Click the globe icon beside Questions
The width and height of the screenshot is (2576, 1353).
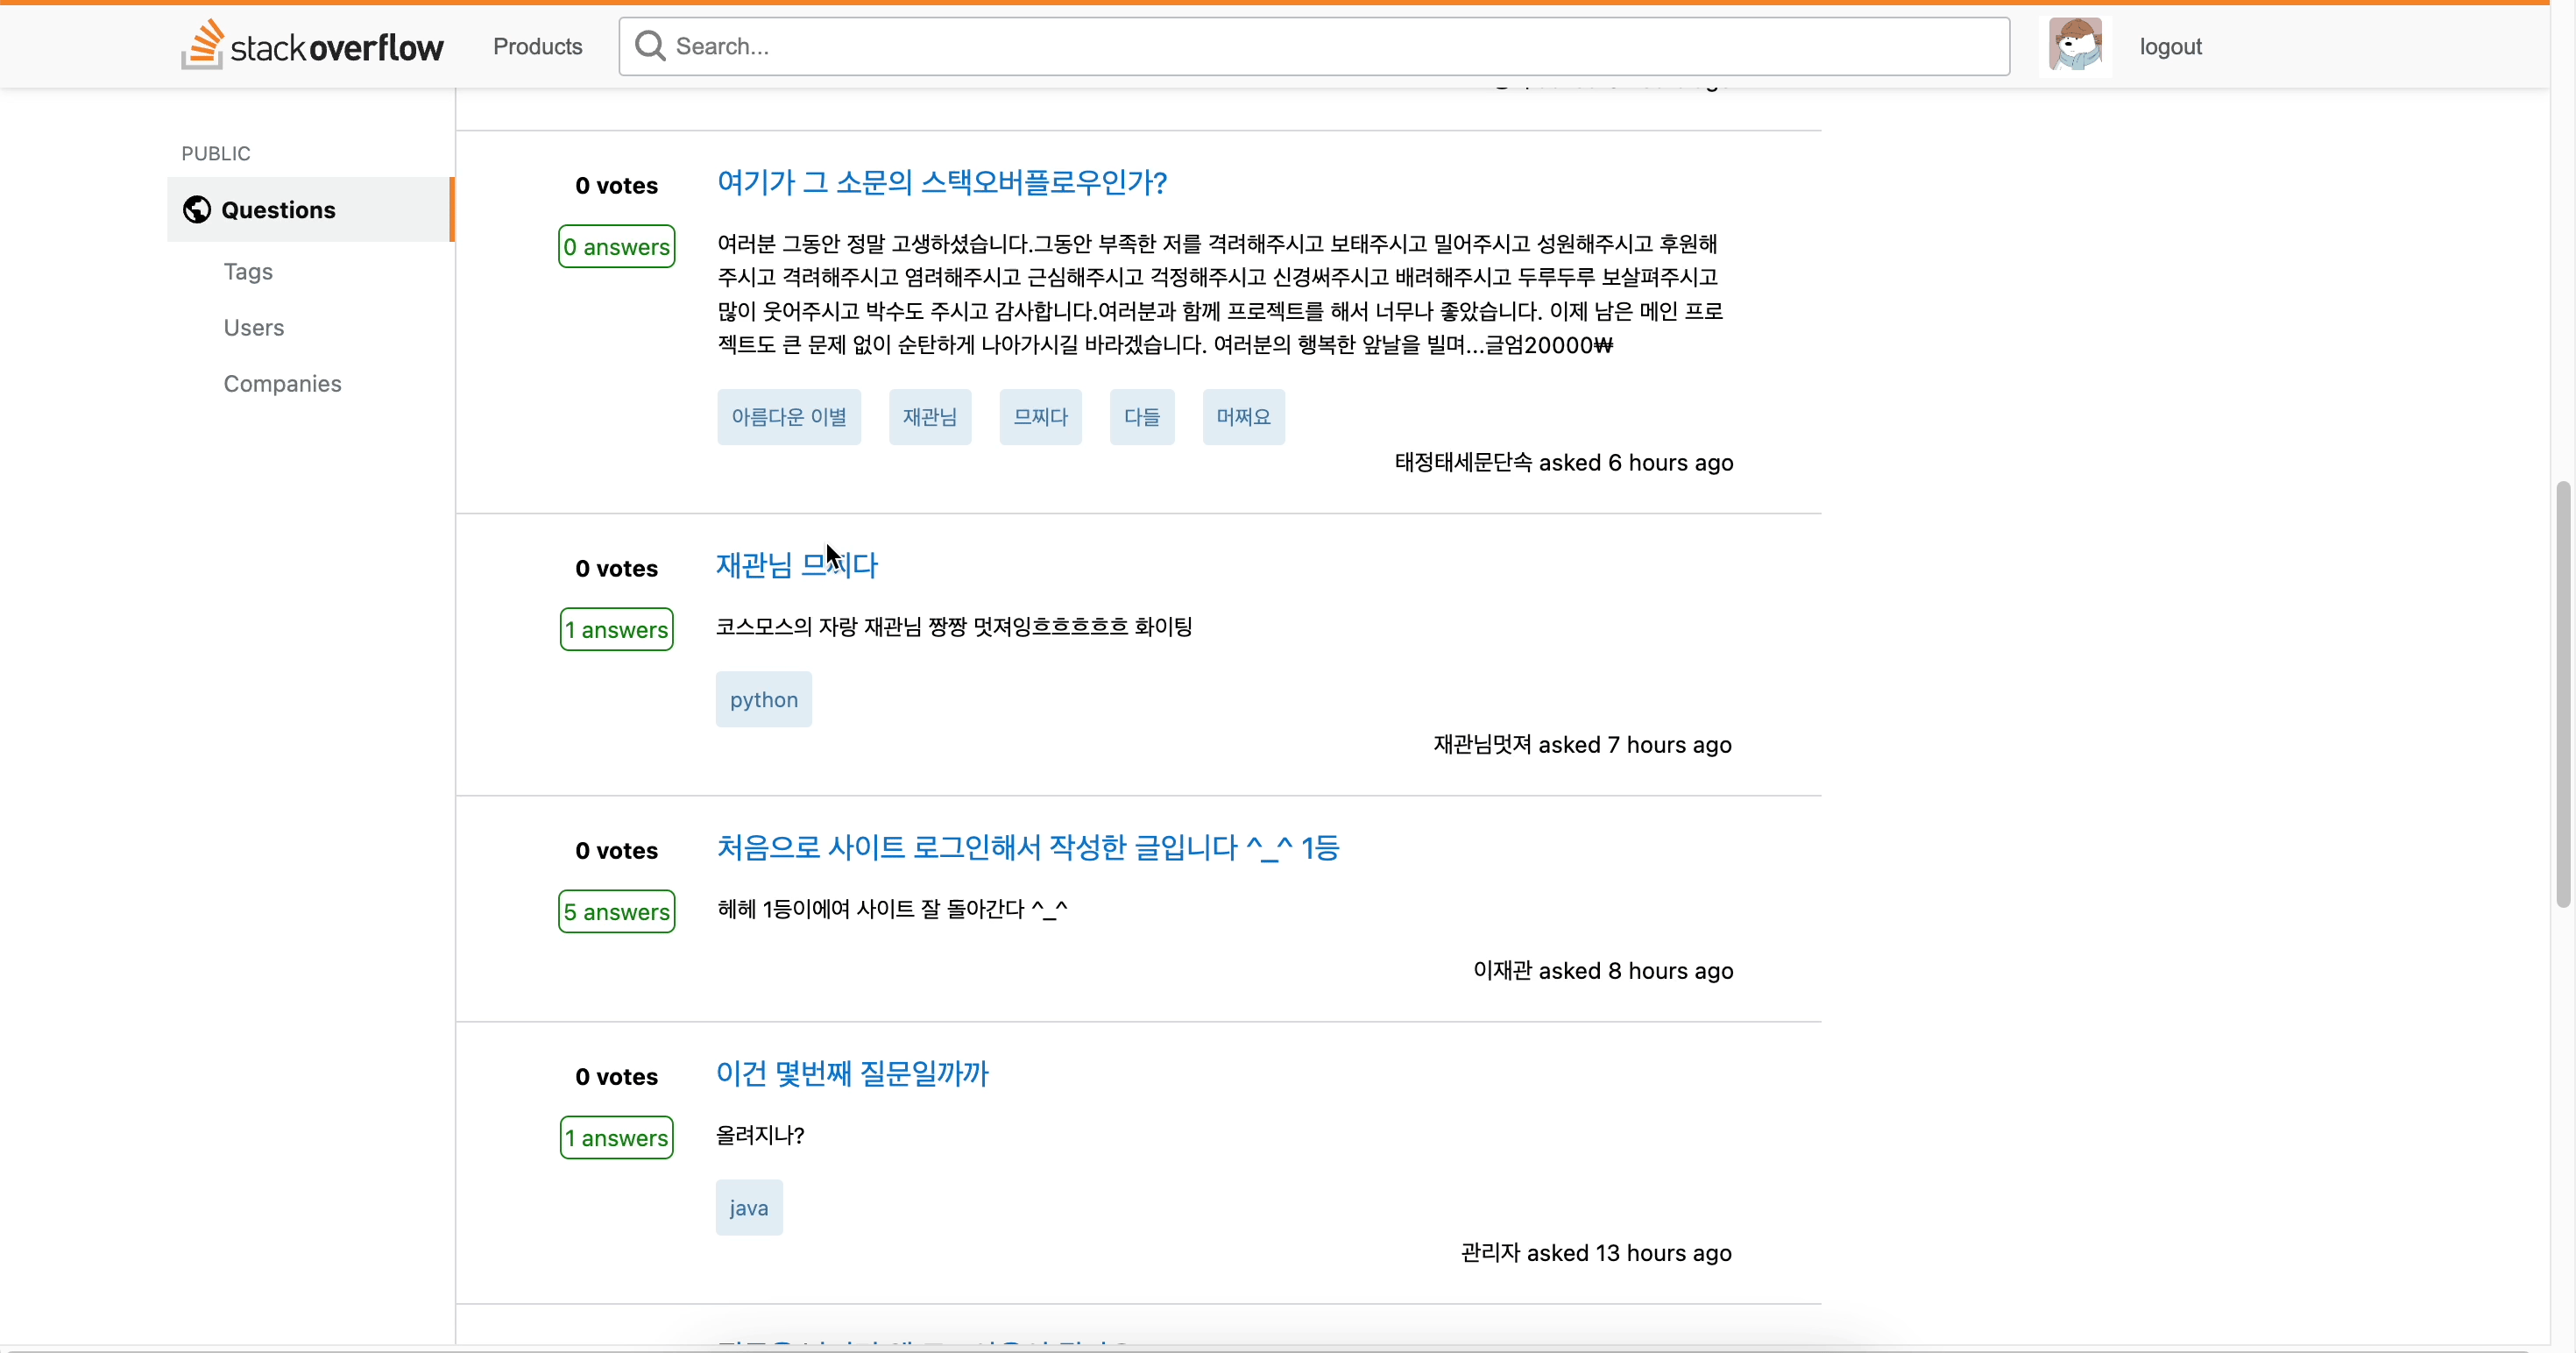pos(197,210)
